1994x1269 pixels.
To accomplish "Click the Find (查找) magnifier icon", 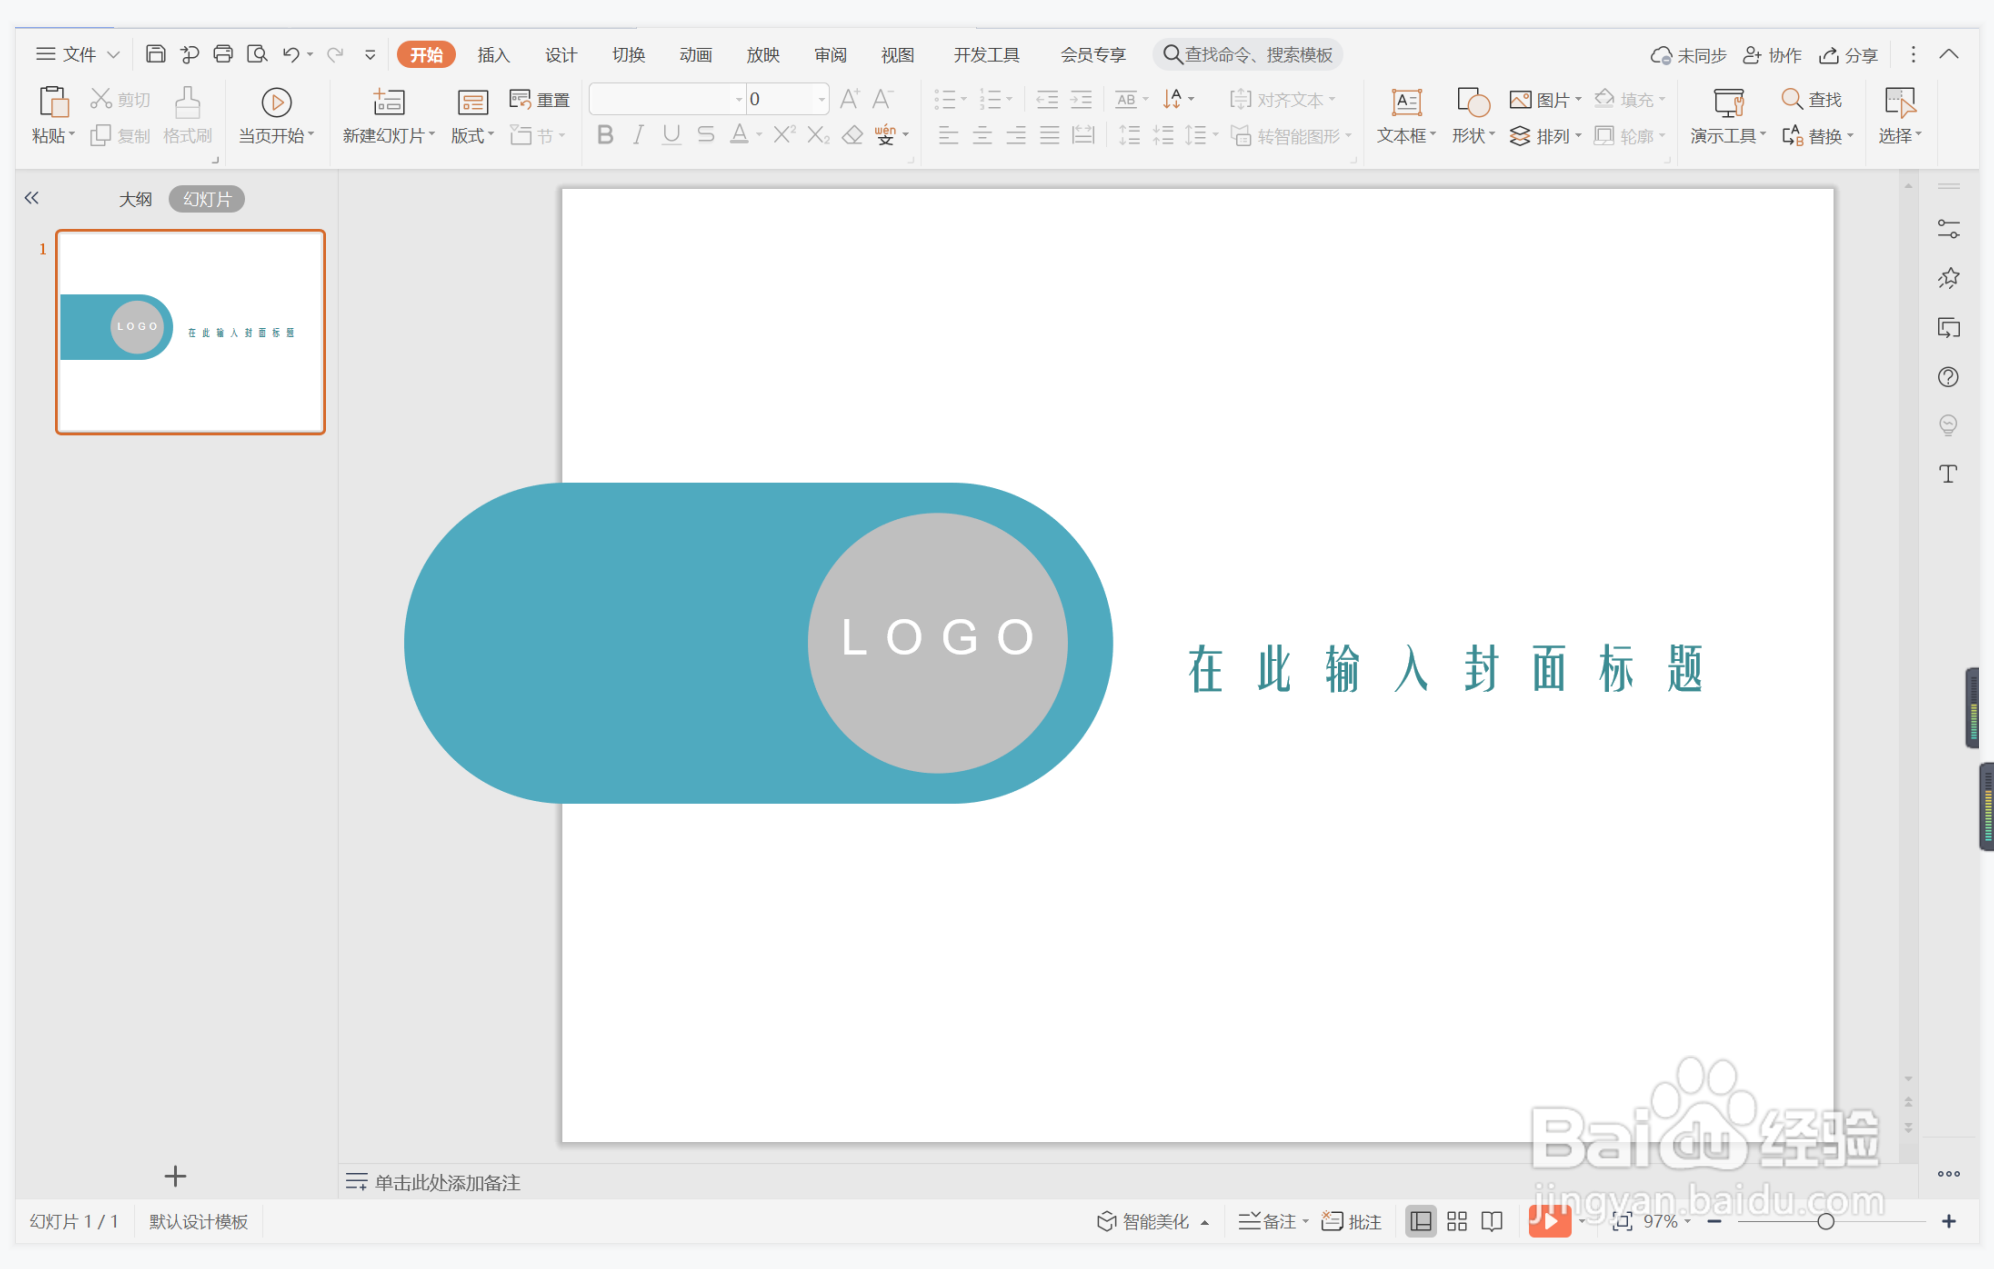I will (1791, 99).
